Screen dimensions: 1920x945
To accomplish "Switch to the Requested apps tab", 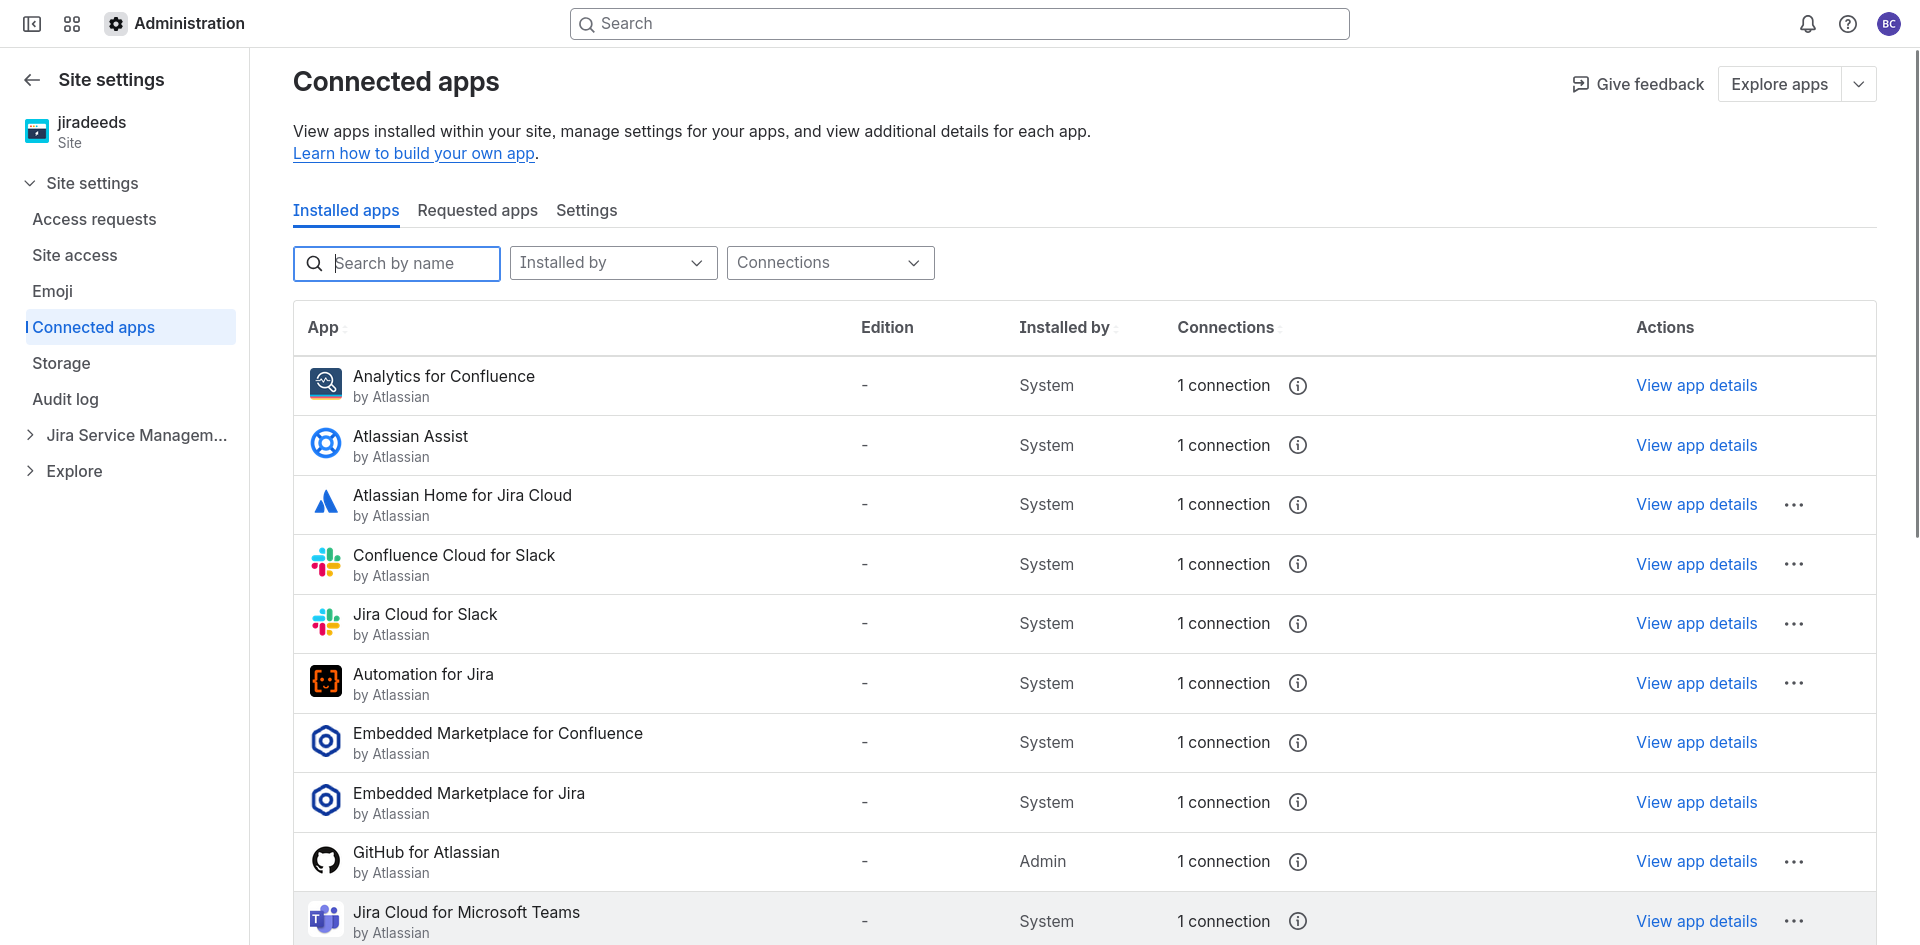I will pos(477,210).
